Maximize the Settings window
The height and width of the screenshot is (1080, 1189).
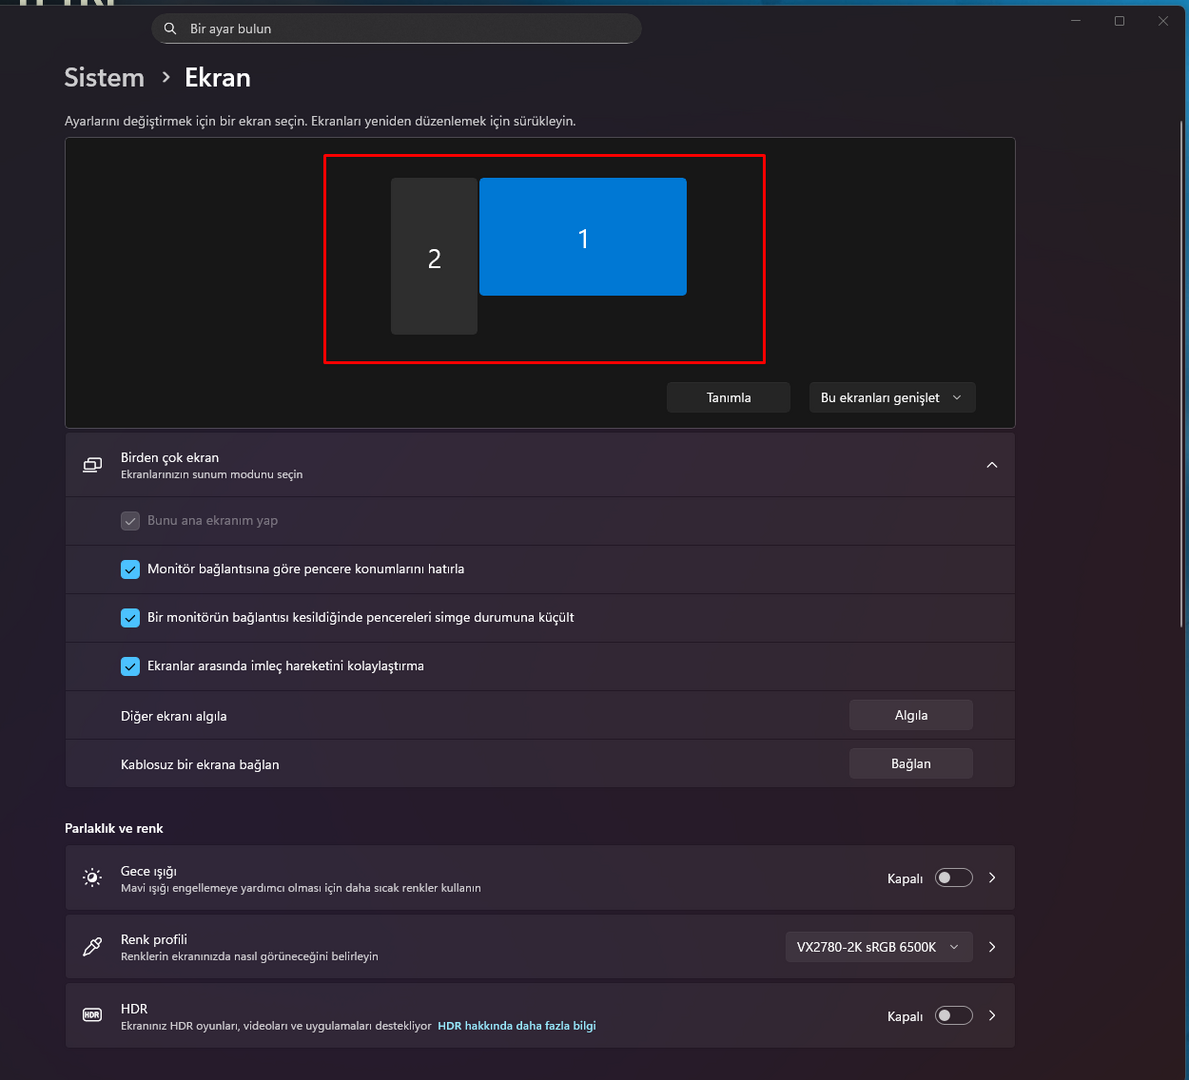(x=1119, y=21)
